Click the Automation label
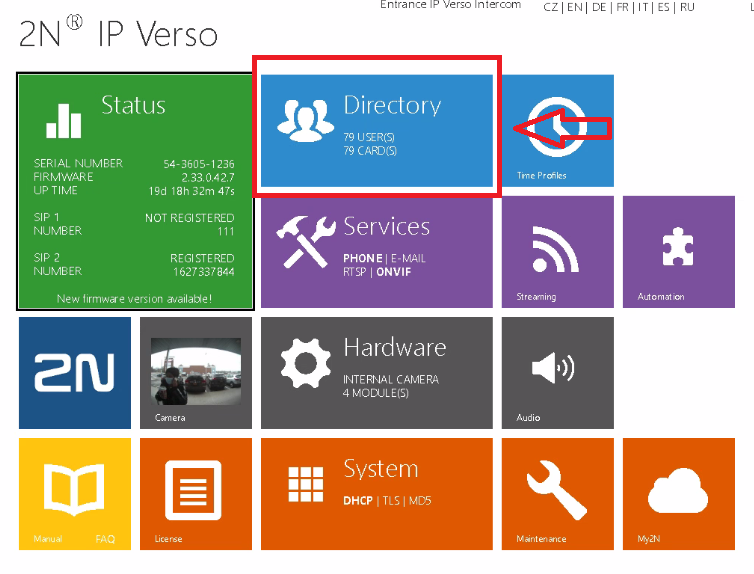Viewport: 754px width, 574px height. point(661,297)
